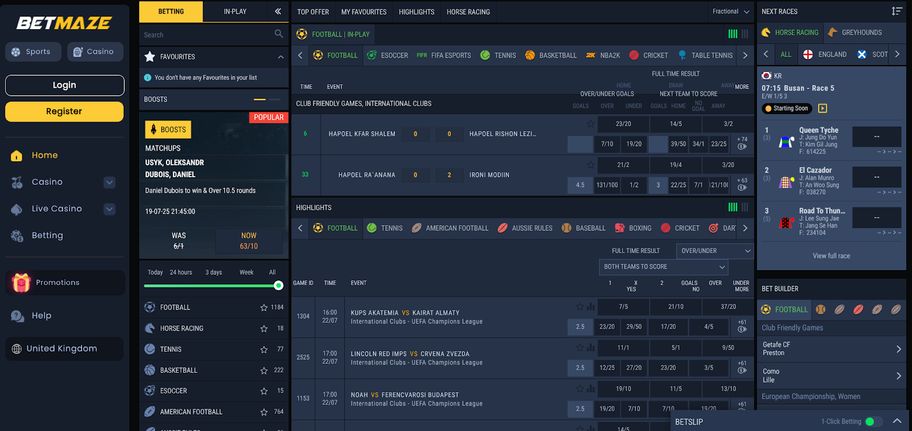Viewport: 912px width, 431px height.
Task: Select the Baseball icon in Highlights
Action: (567, 228)
